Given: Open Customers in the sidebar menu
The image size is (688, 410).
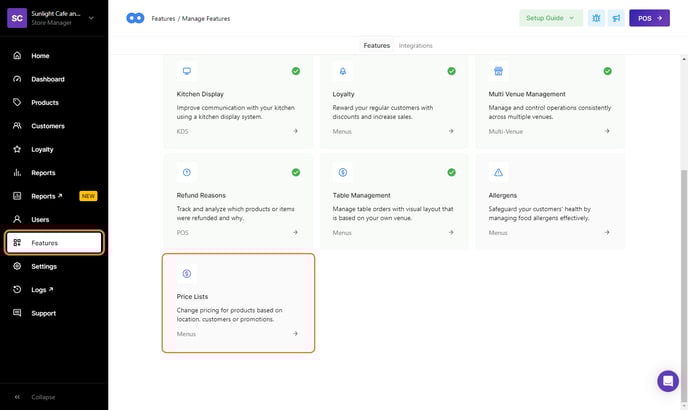Looking at the screenshot, I should point(47,126).
